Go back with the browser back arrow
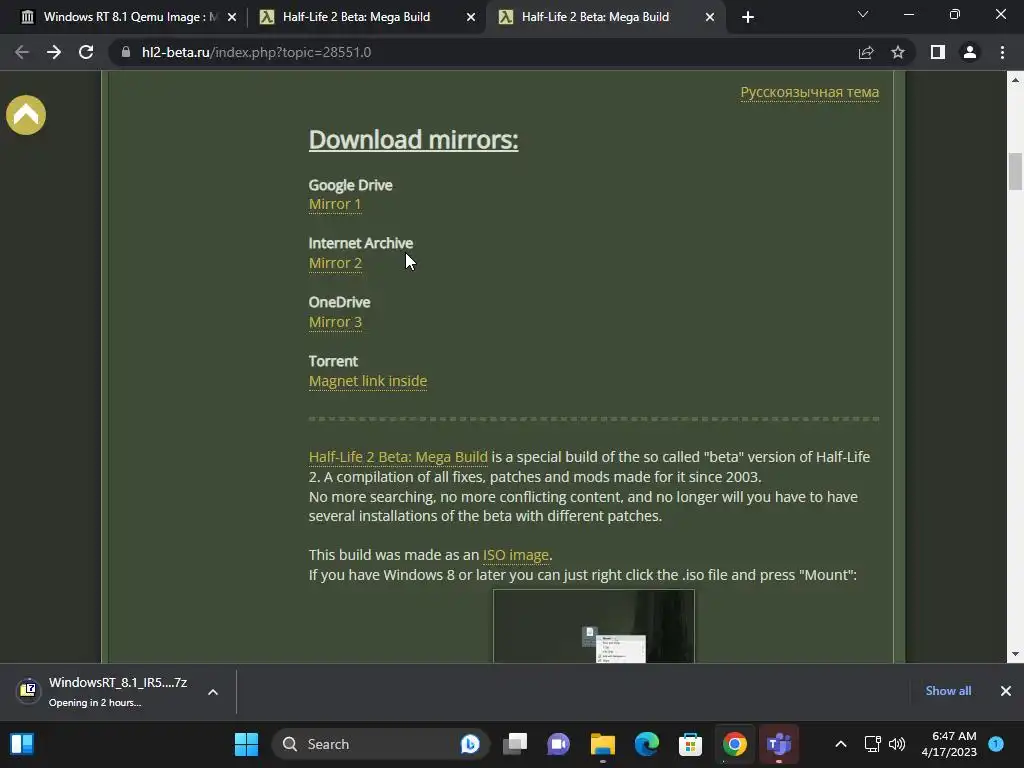Image resolution: width=1024 pixels, height=768 pixels. pyautogui.click(x=22, y=52)
